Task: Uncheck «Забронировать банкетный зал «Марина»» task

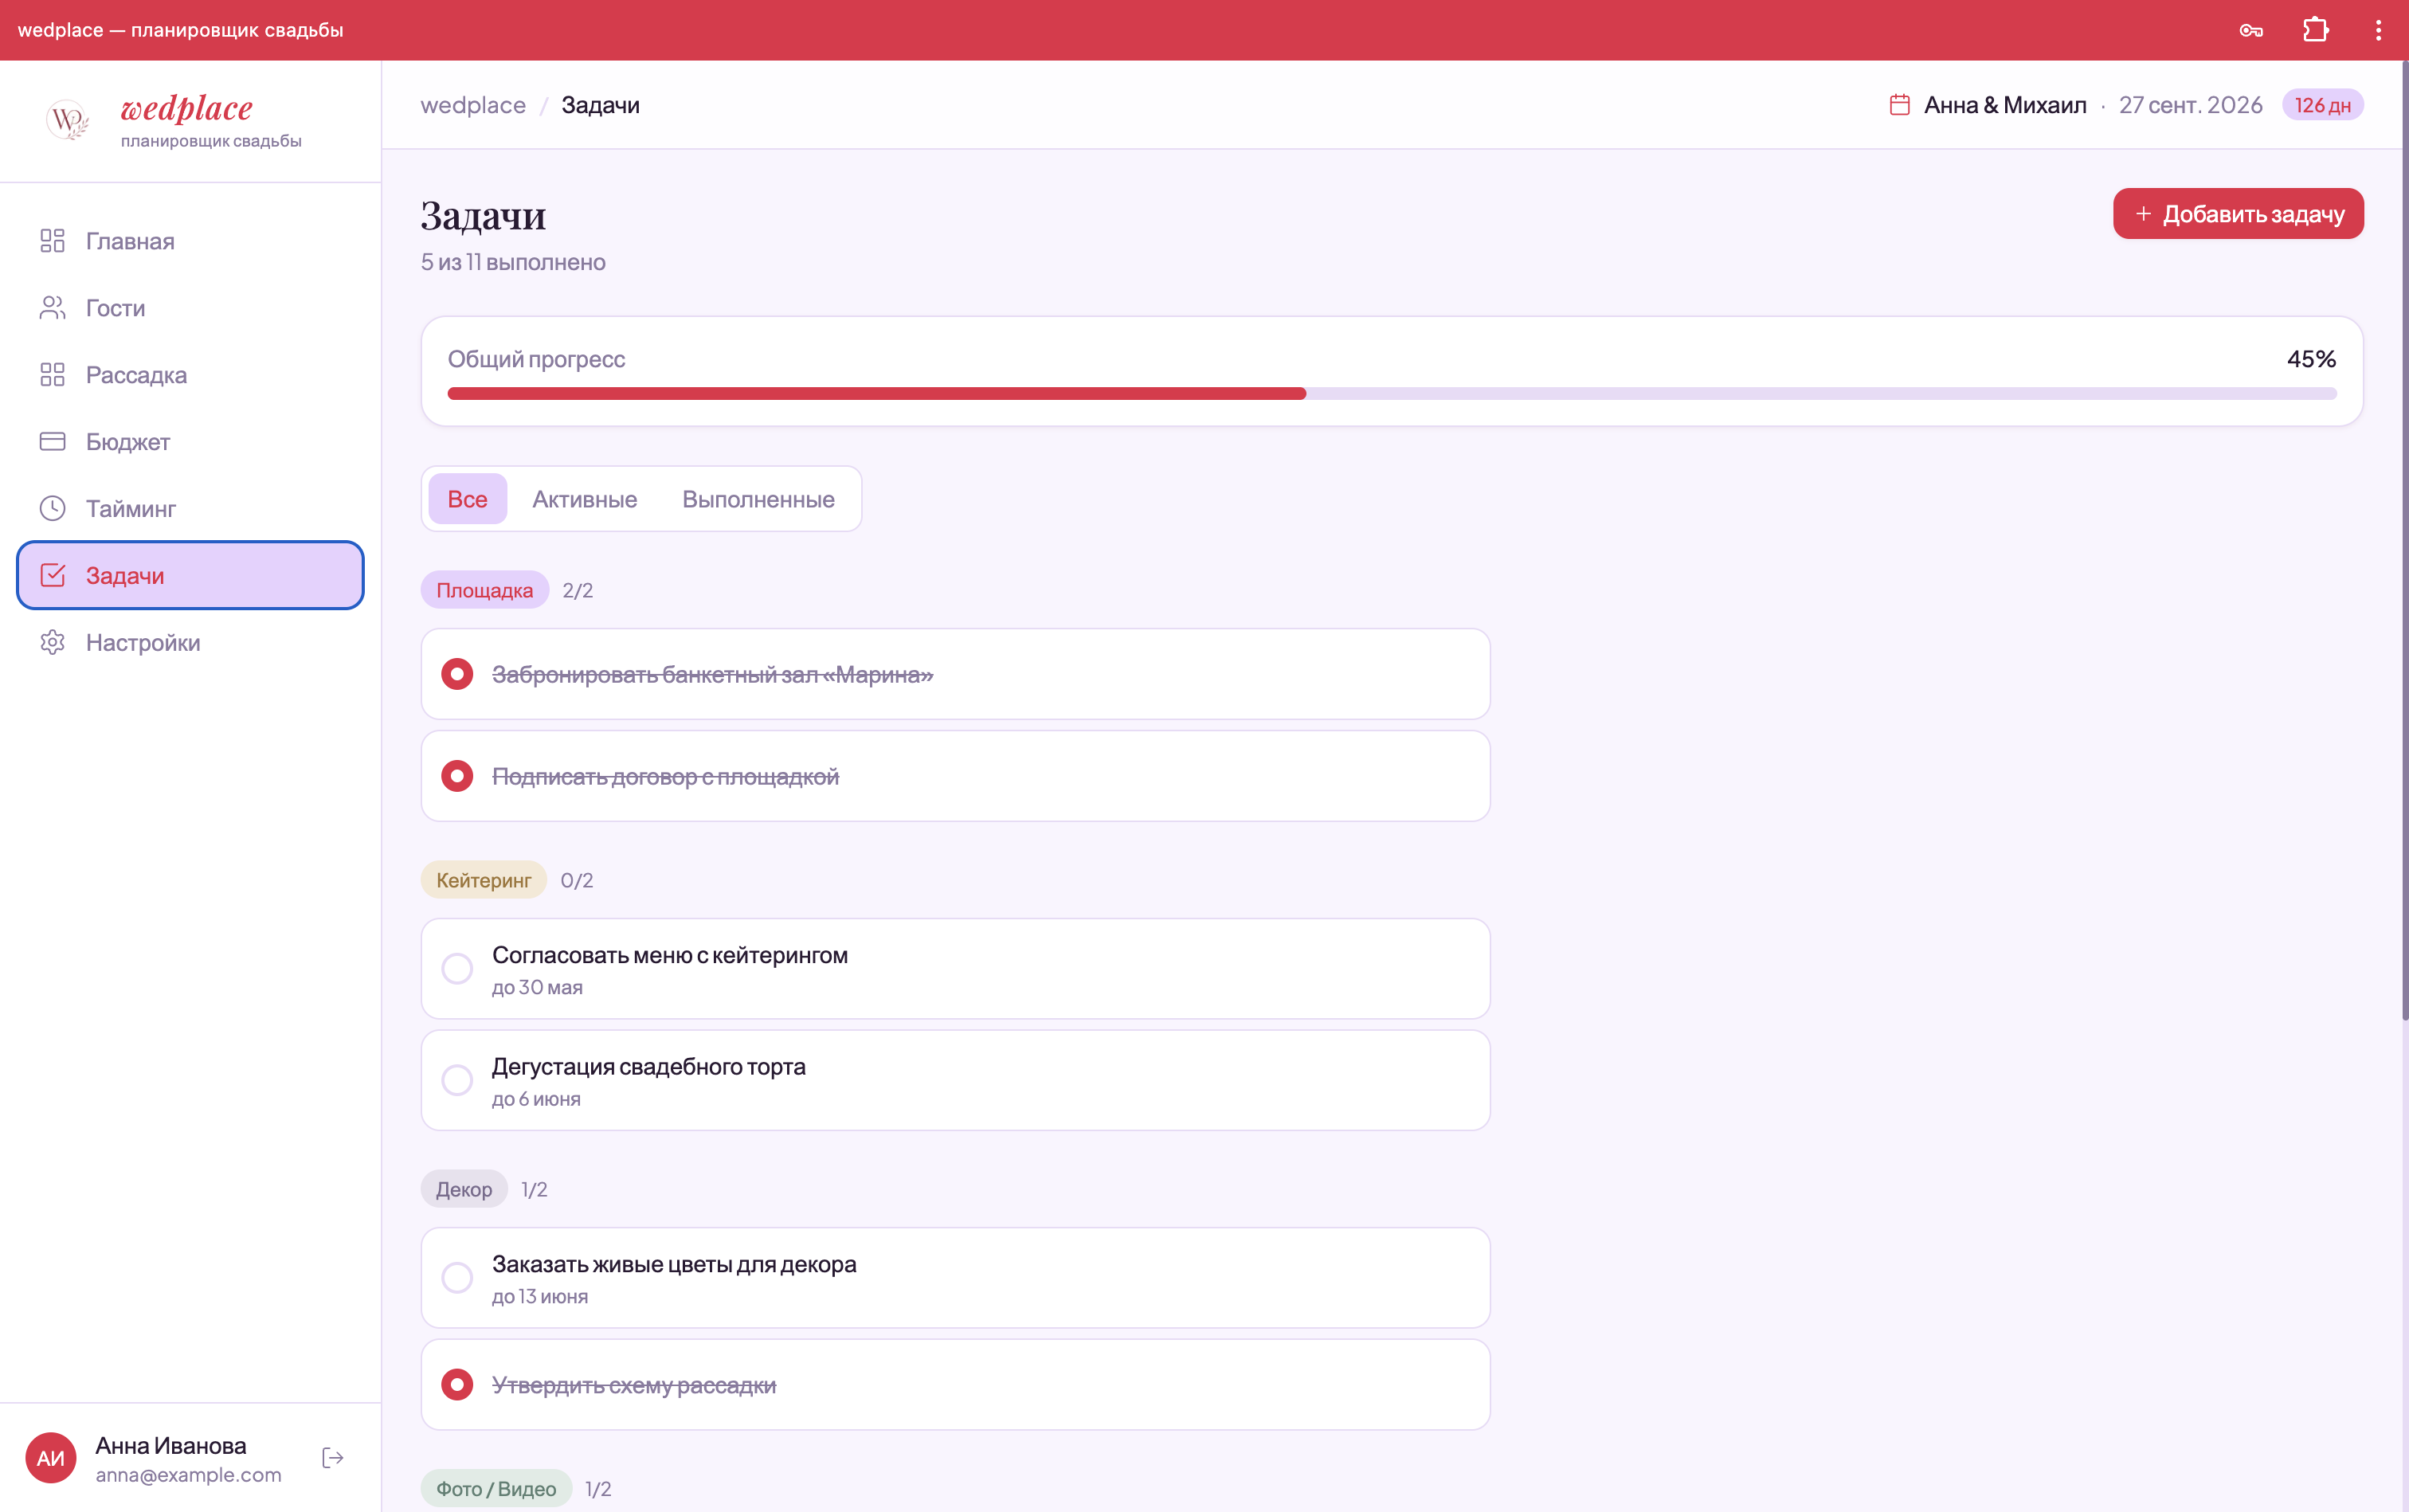Action: [457, 674]
